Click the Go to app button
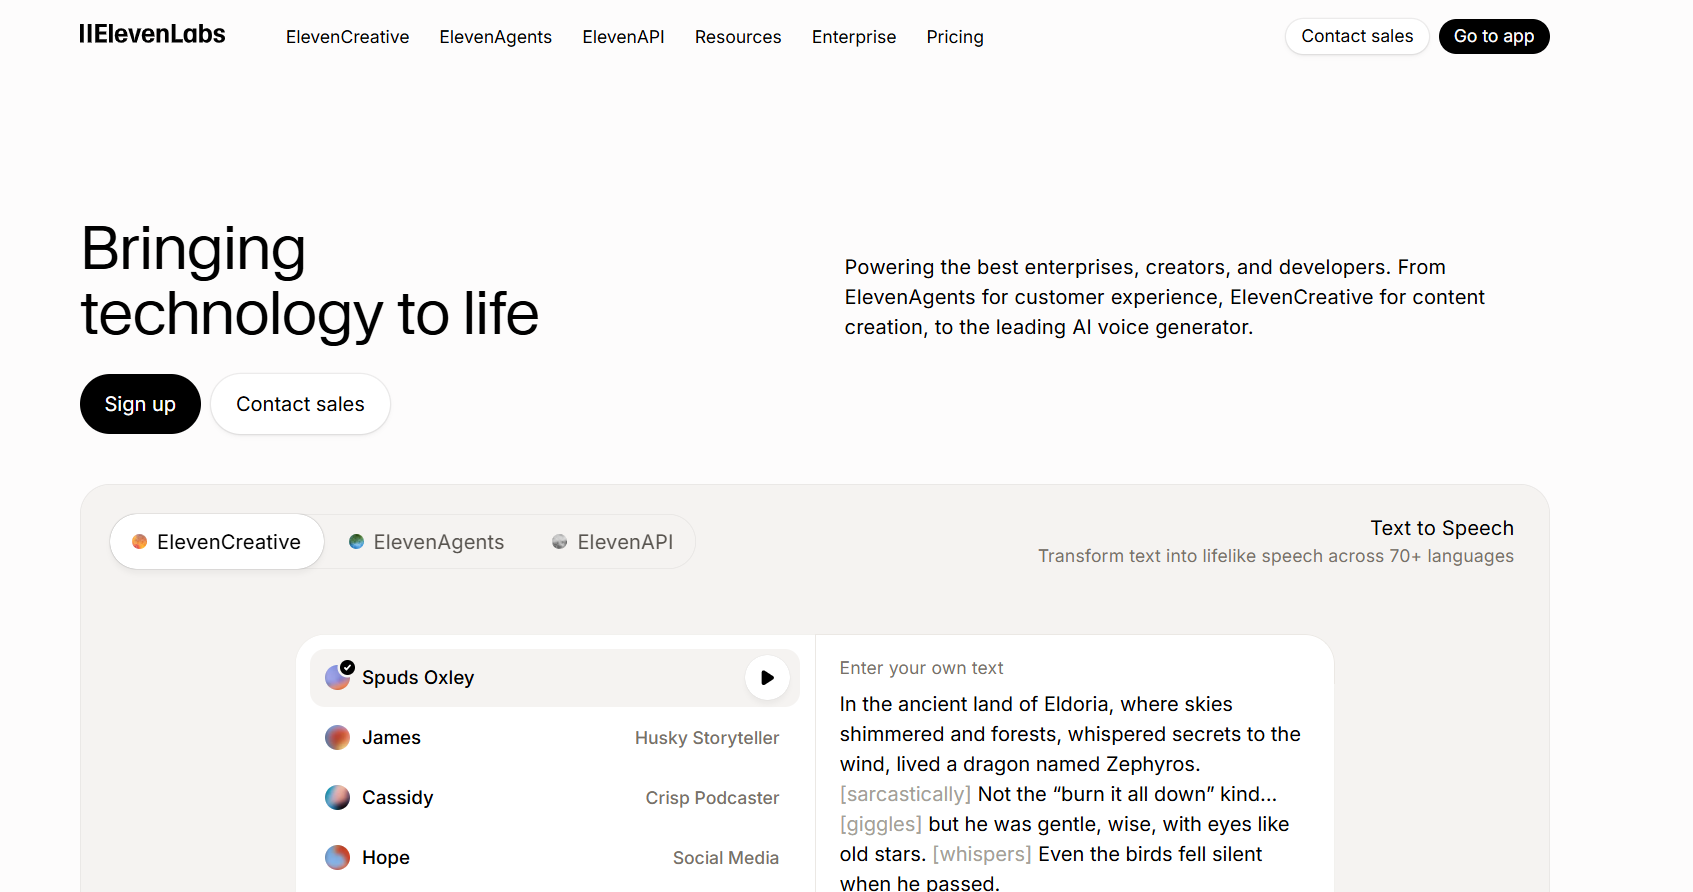This screenshot has height=892, width=1693. pyautogui.click(x=1493, y=37)
